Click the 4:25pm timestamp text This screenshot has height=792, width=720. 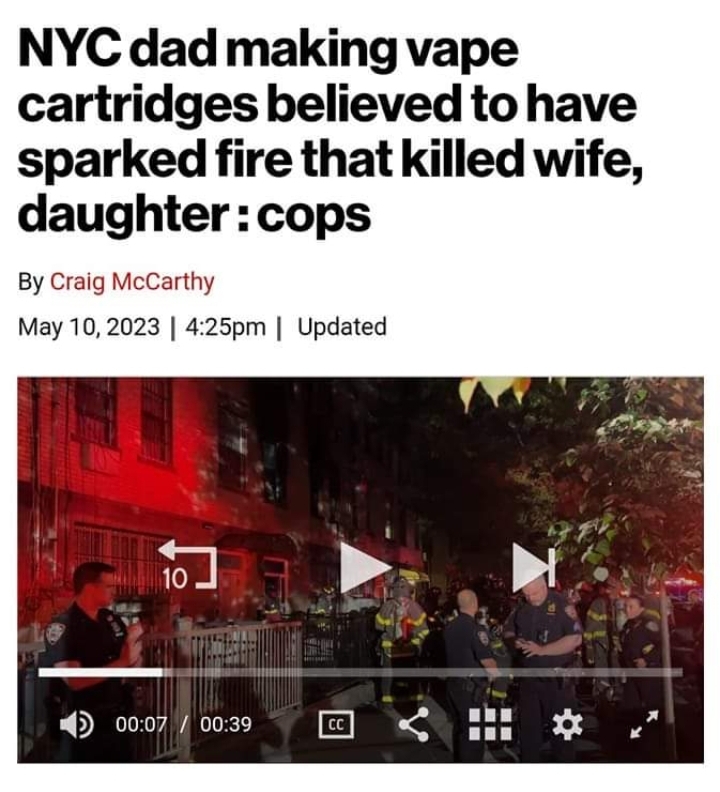[225, 326]
